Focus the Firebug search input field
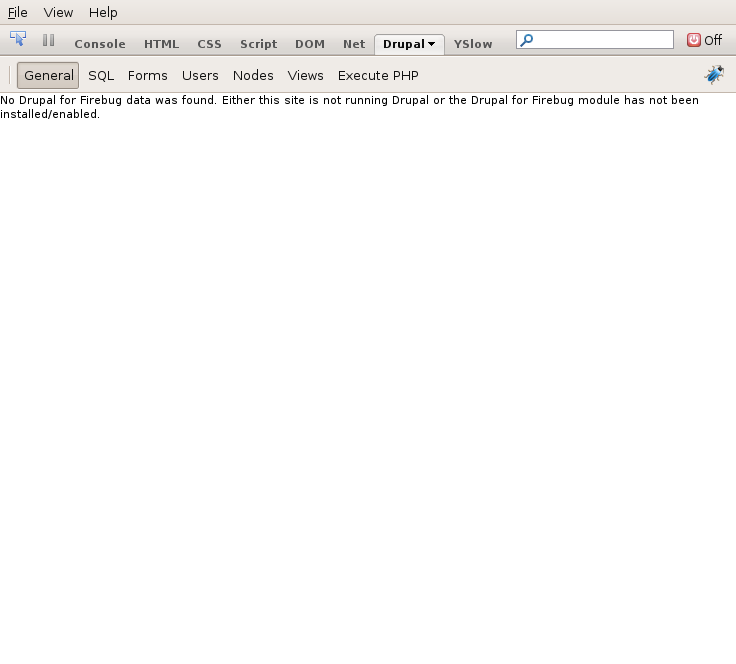Viewport: 736px width, 664px height. point(595,39)
